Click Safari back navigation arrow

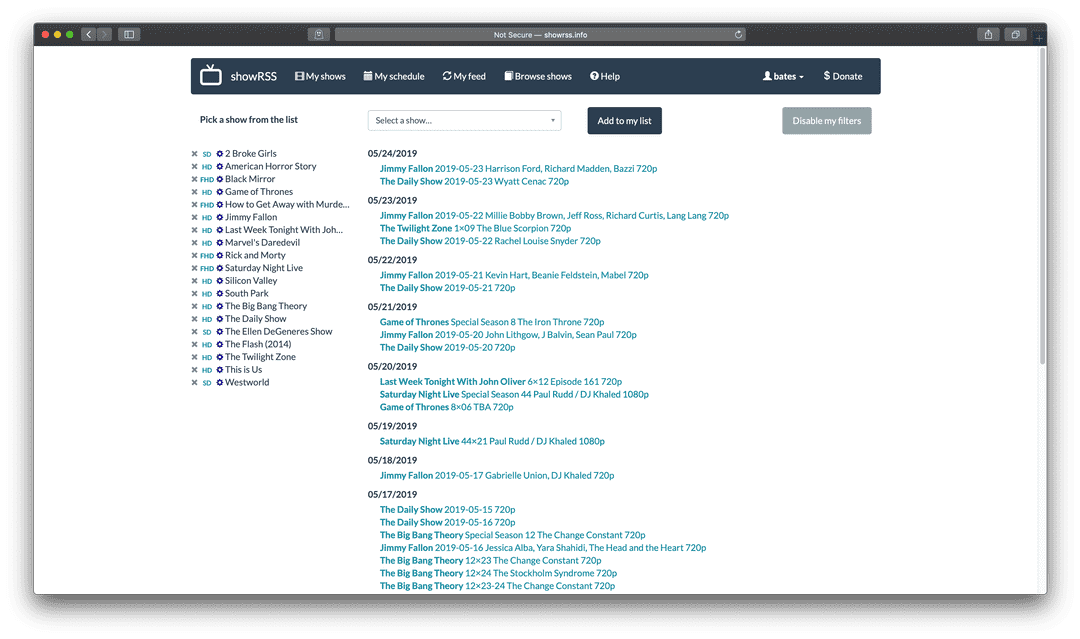[x=88, y=34]
